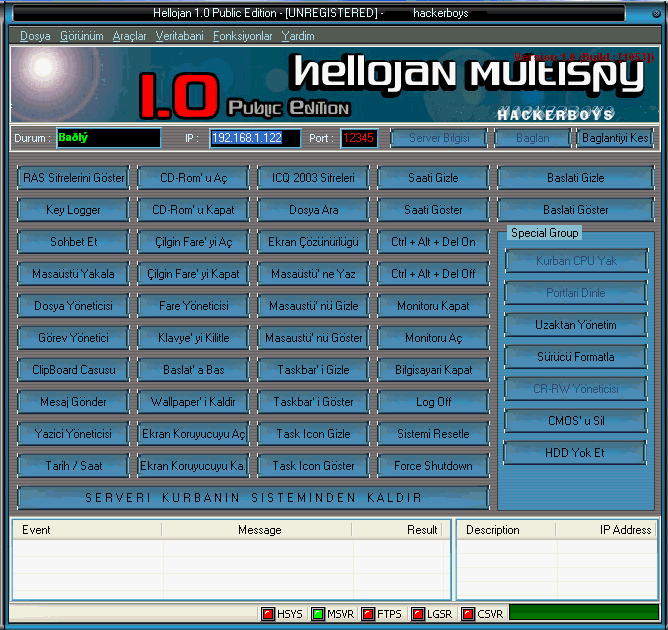Click the Baglan button

point(532,138)
